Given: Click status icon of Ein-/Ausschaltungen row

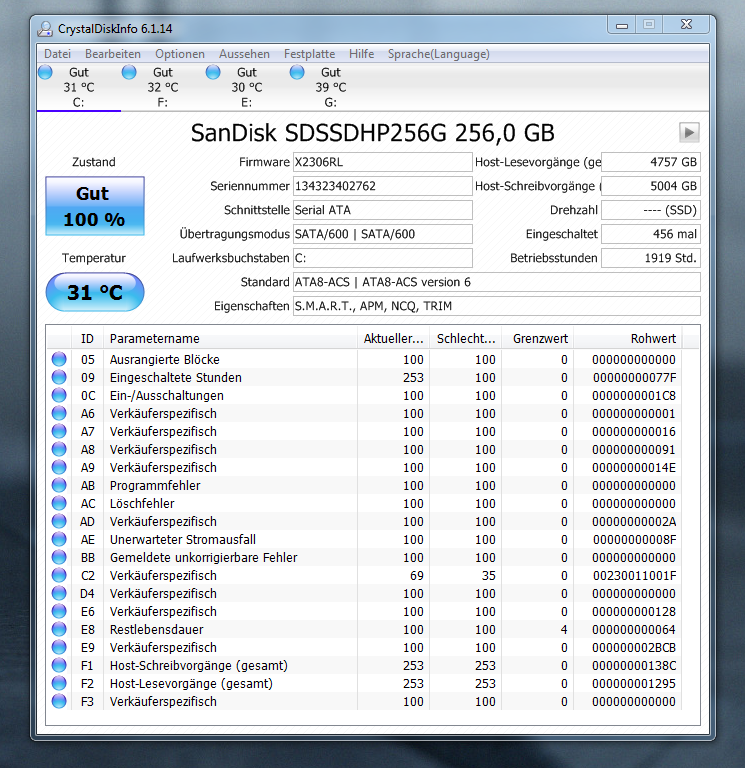Looking at the screenshot, I should pyautogui.click(x=59, y=396).
